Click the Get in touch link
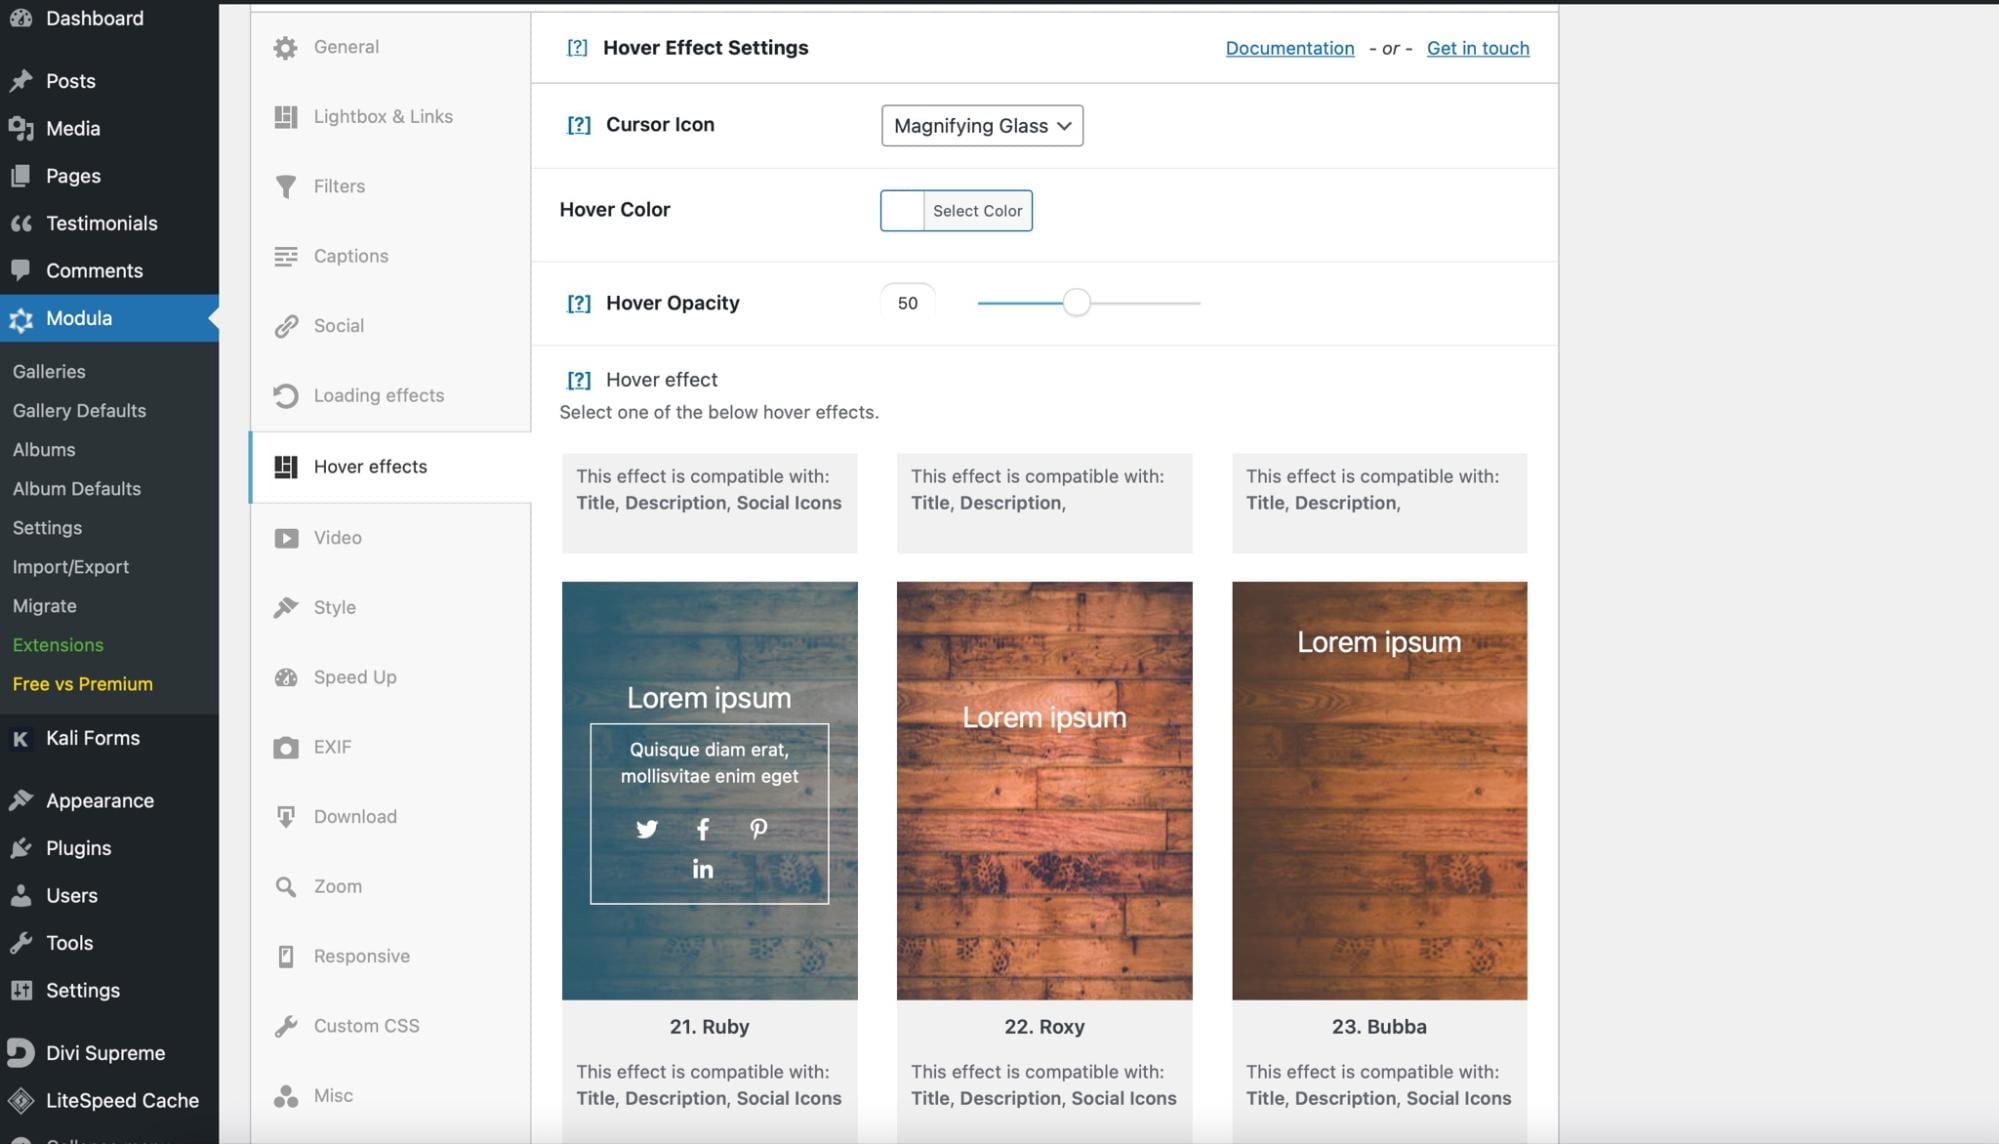This screenshot has width=1999, height=1144. (x=1477, y=48)
